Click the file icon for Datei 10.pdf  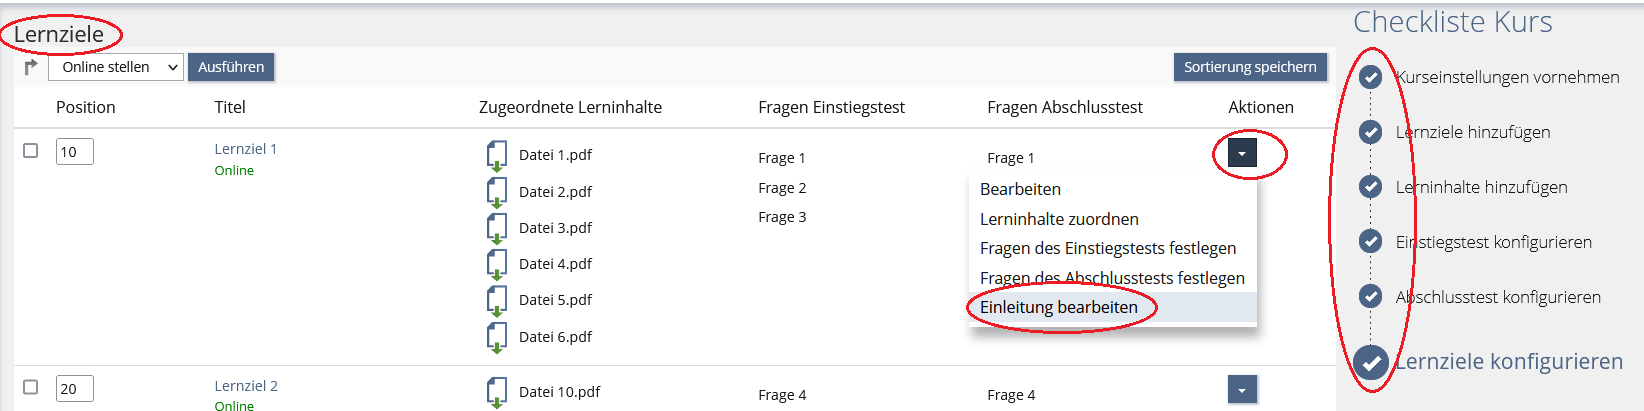point(496,392)
